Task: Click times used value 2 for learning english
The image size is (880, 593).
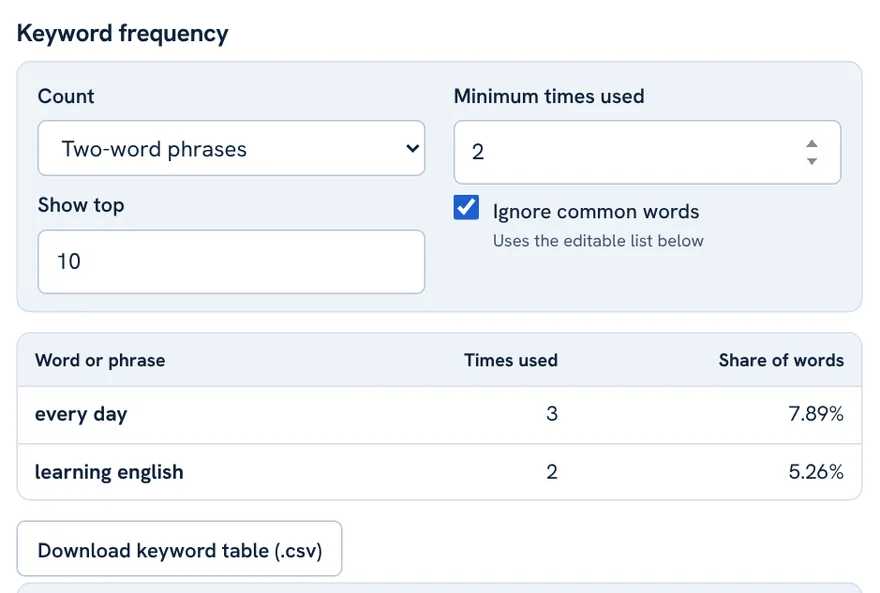Action: [x=552, y=472]
